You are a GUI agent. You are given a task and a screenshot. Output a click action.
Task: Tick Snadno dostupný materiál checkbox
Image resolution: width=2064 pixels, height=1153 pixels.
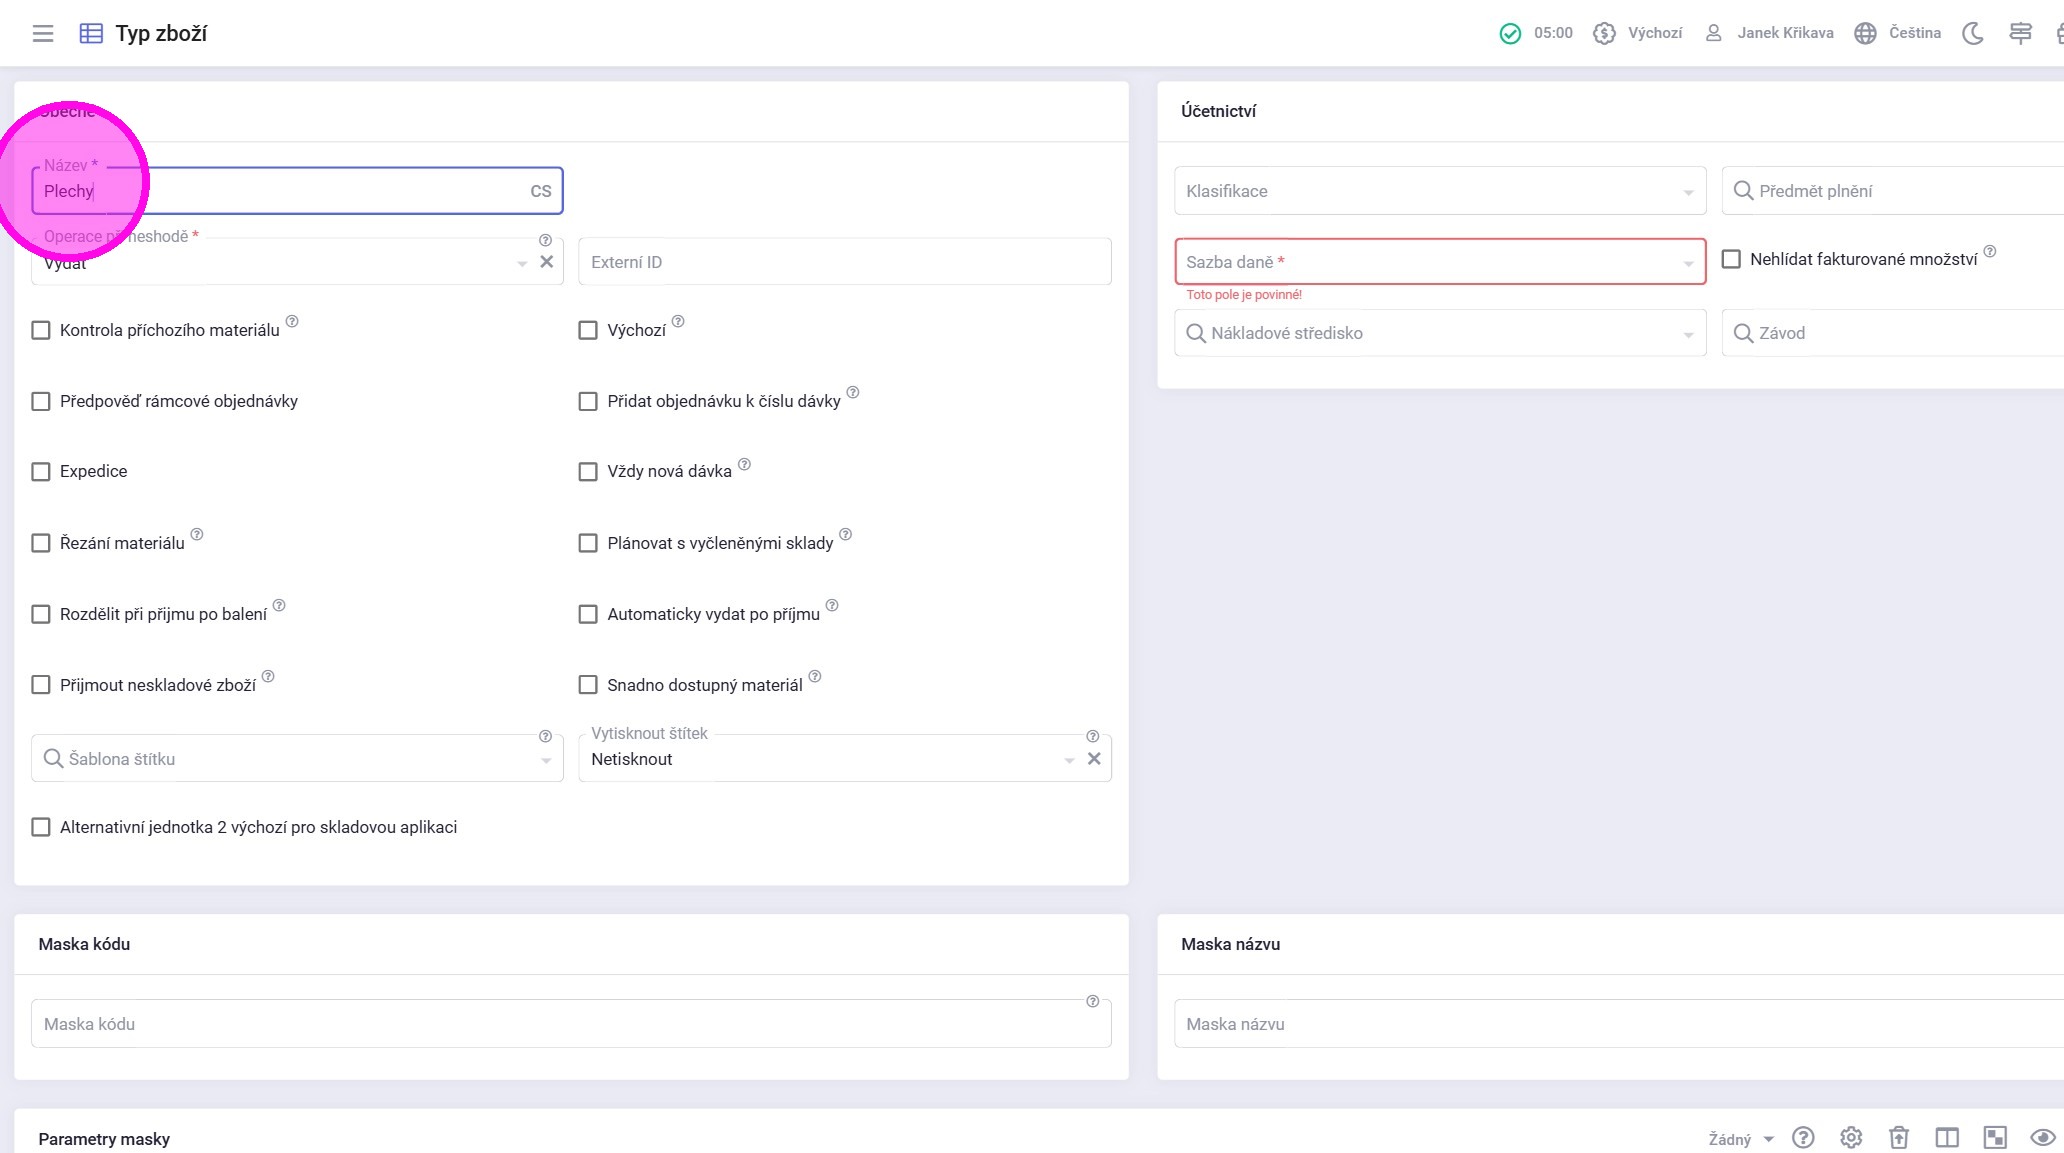(x=588, y=685)
